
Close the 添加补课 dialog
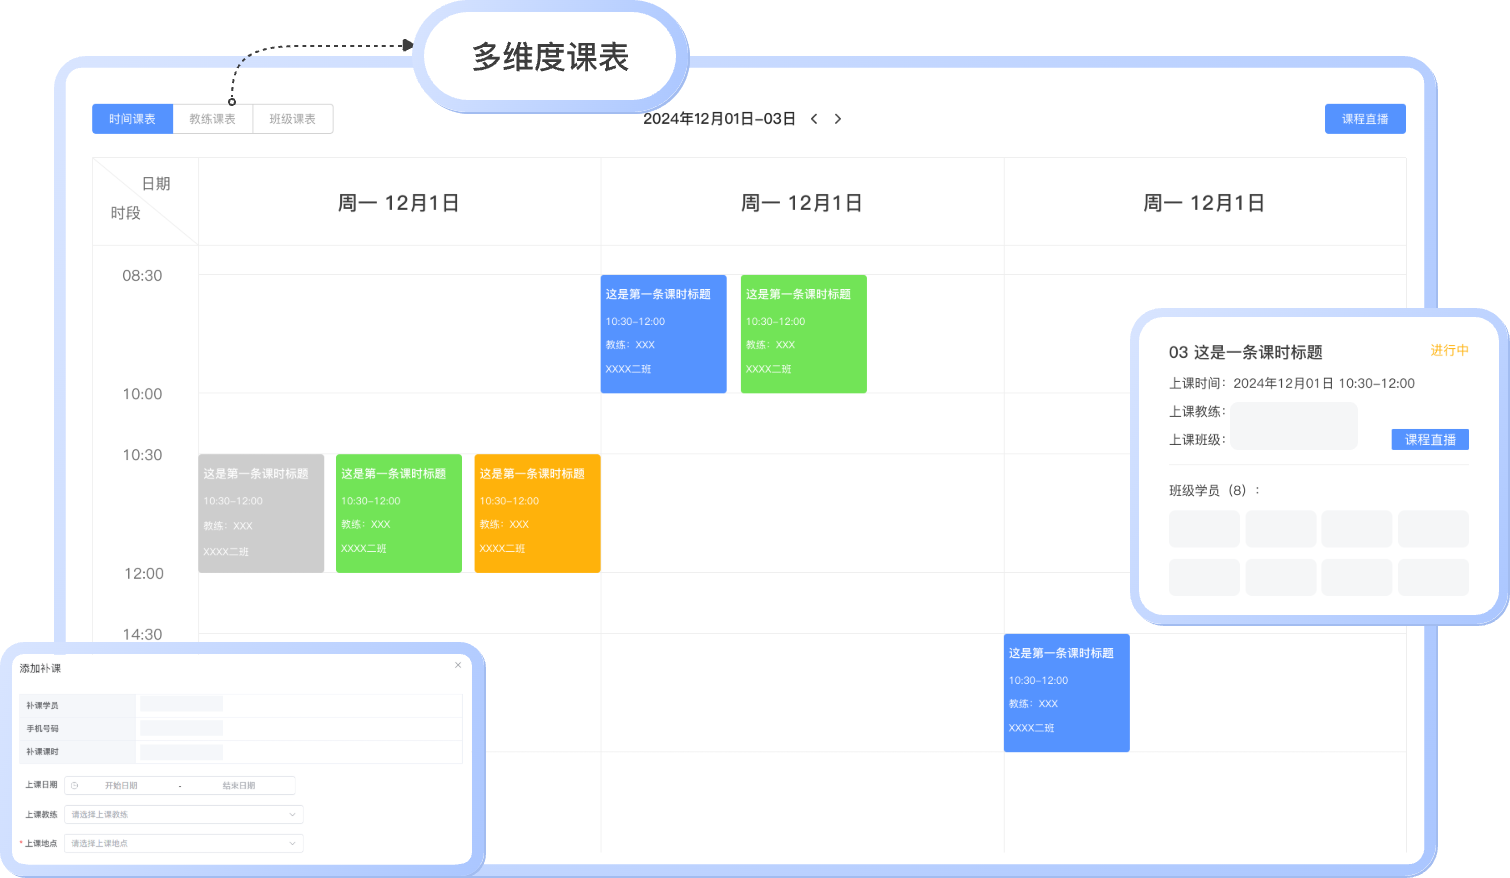click(458, 665)
